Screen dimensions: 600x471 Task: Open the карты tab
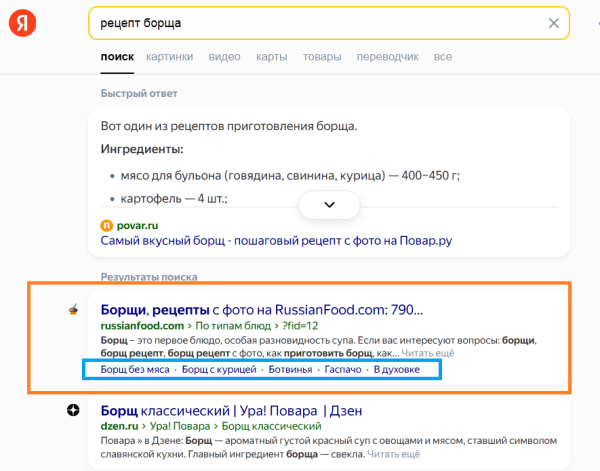click(x=271, y=57)
